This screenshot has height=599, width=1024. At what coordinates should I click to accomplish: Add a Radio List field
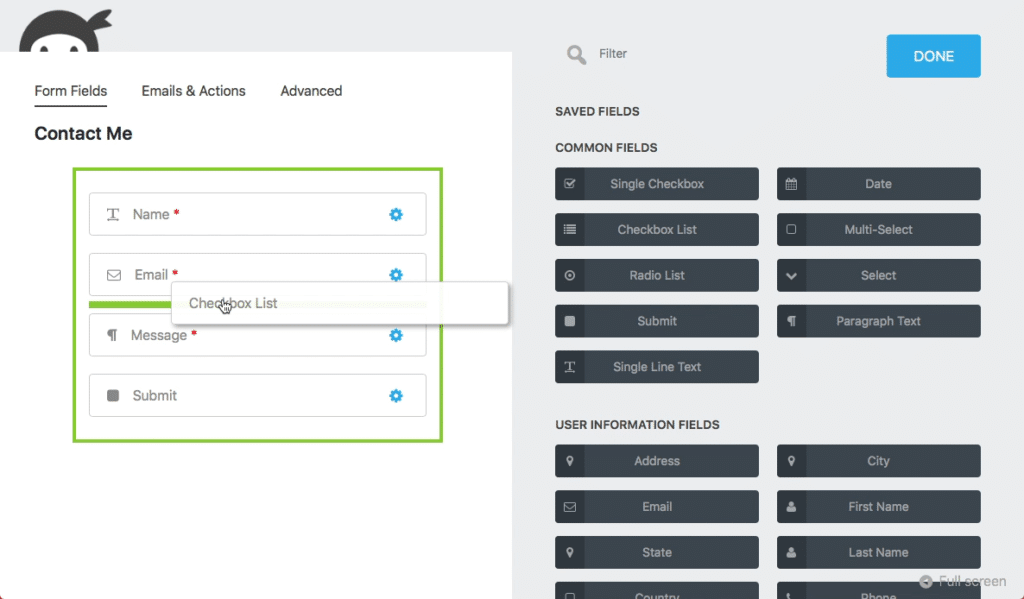coord(656,275)
